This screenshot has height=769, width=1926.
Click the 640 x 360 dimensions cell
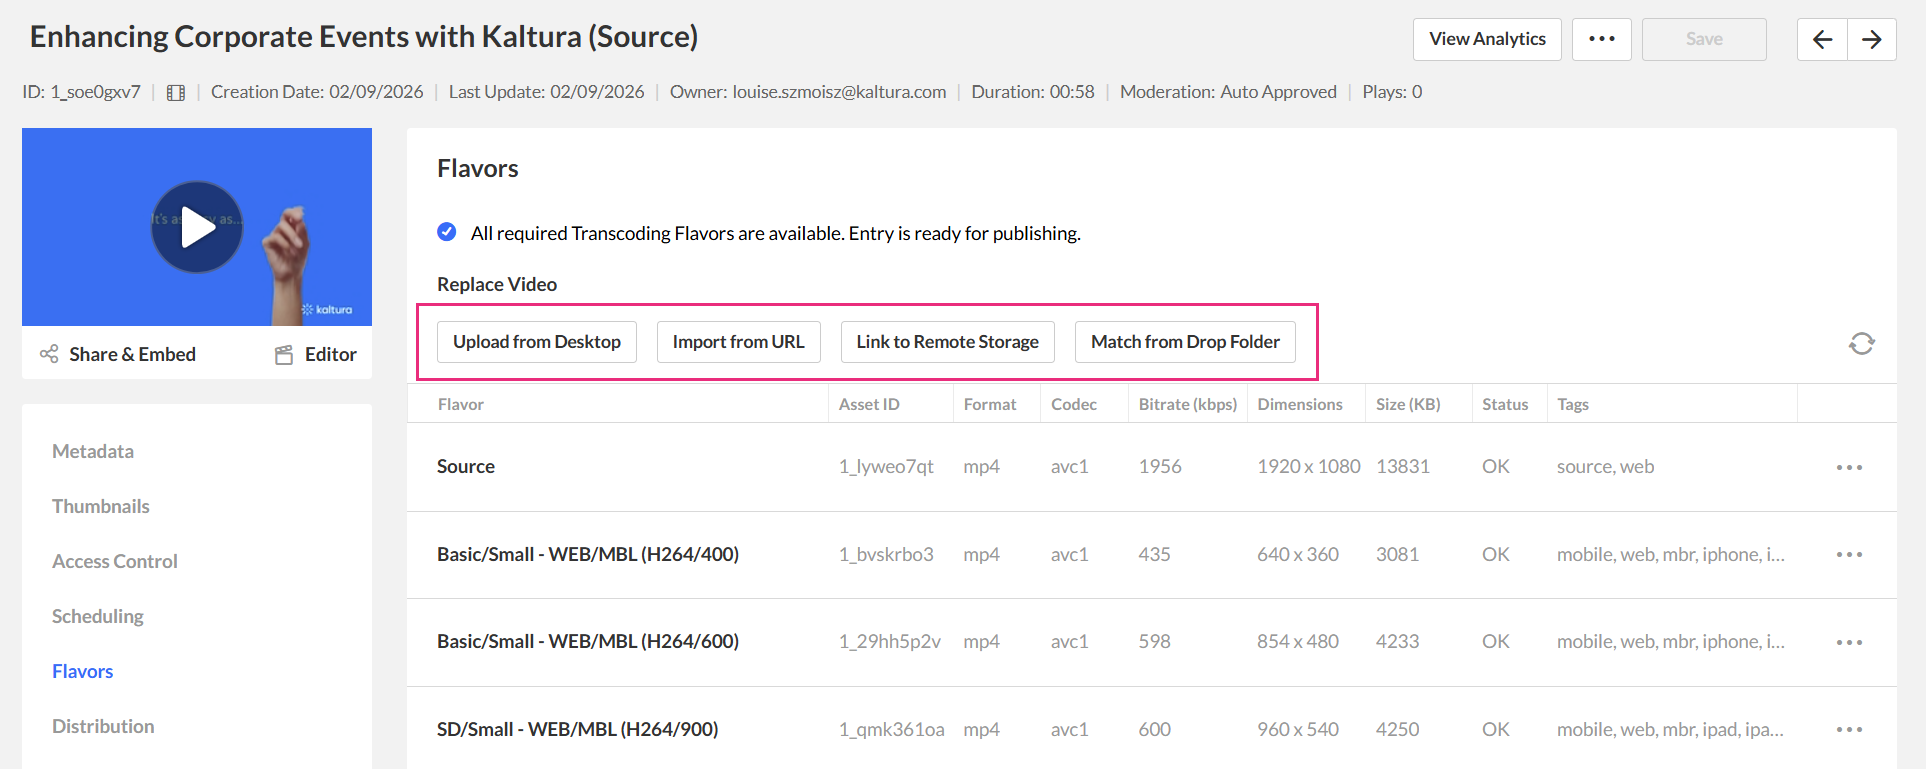click(x=1298, y=554)
